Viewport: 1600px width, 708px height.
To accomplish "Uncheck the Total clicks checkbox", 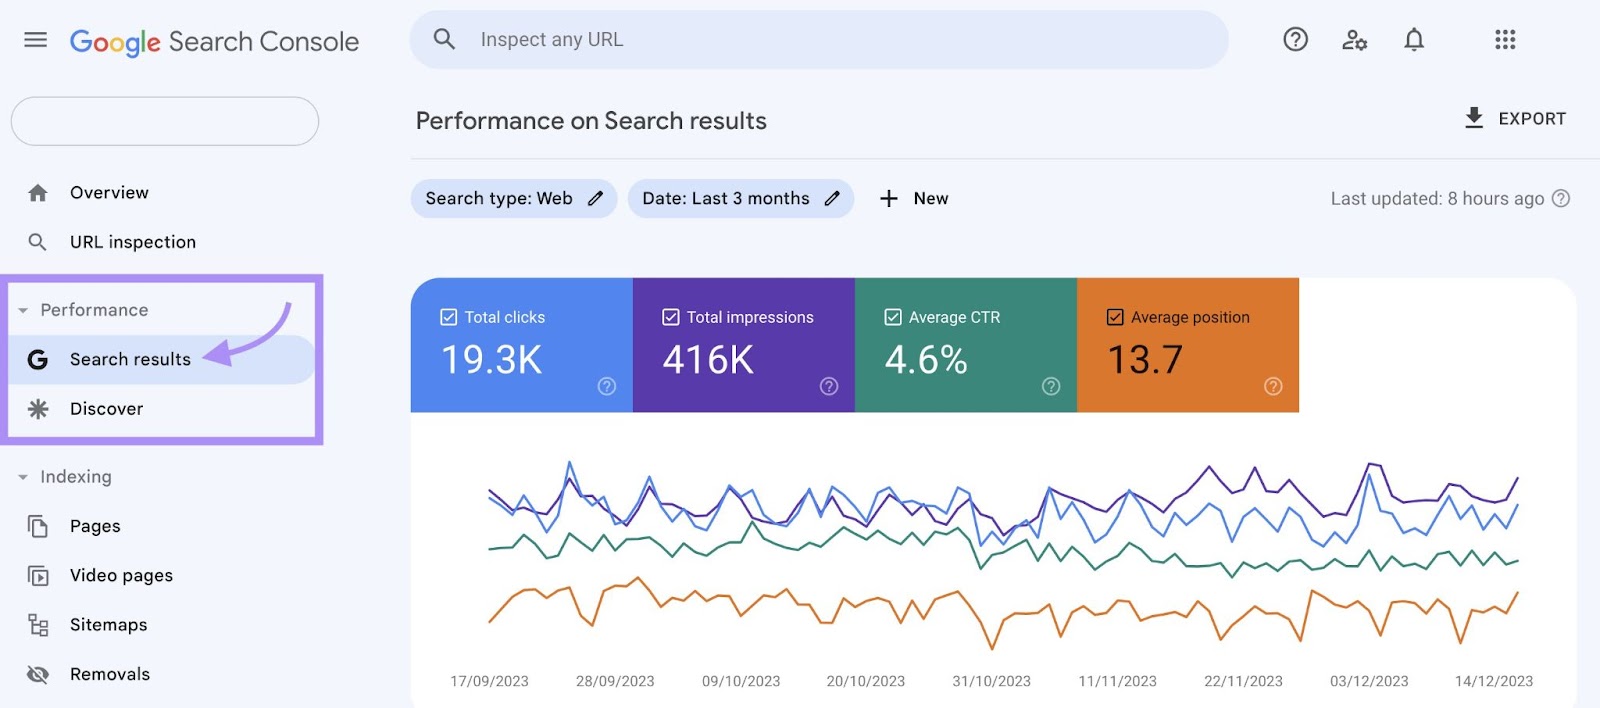I will coord(449,317).
